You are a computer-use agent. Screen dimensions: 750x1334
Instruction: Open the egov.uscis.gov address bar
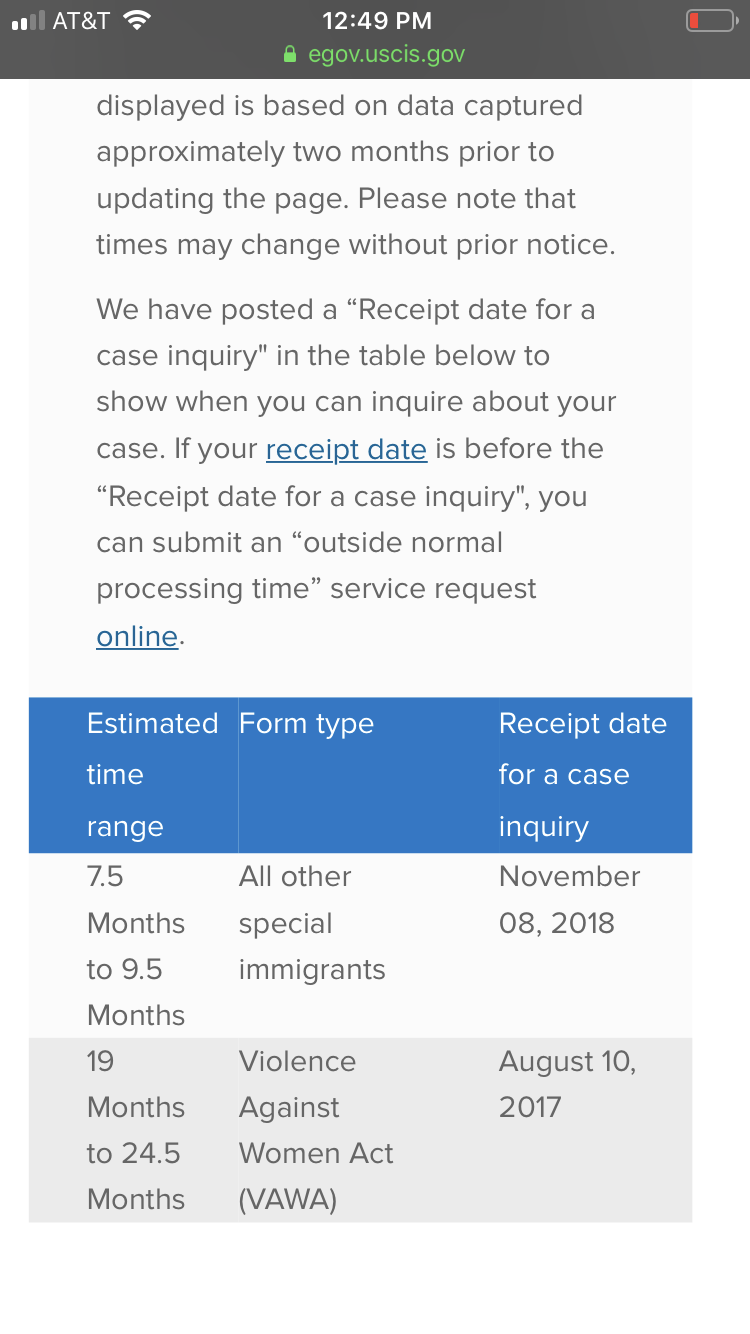[375, 54]
